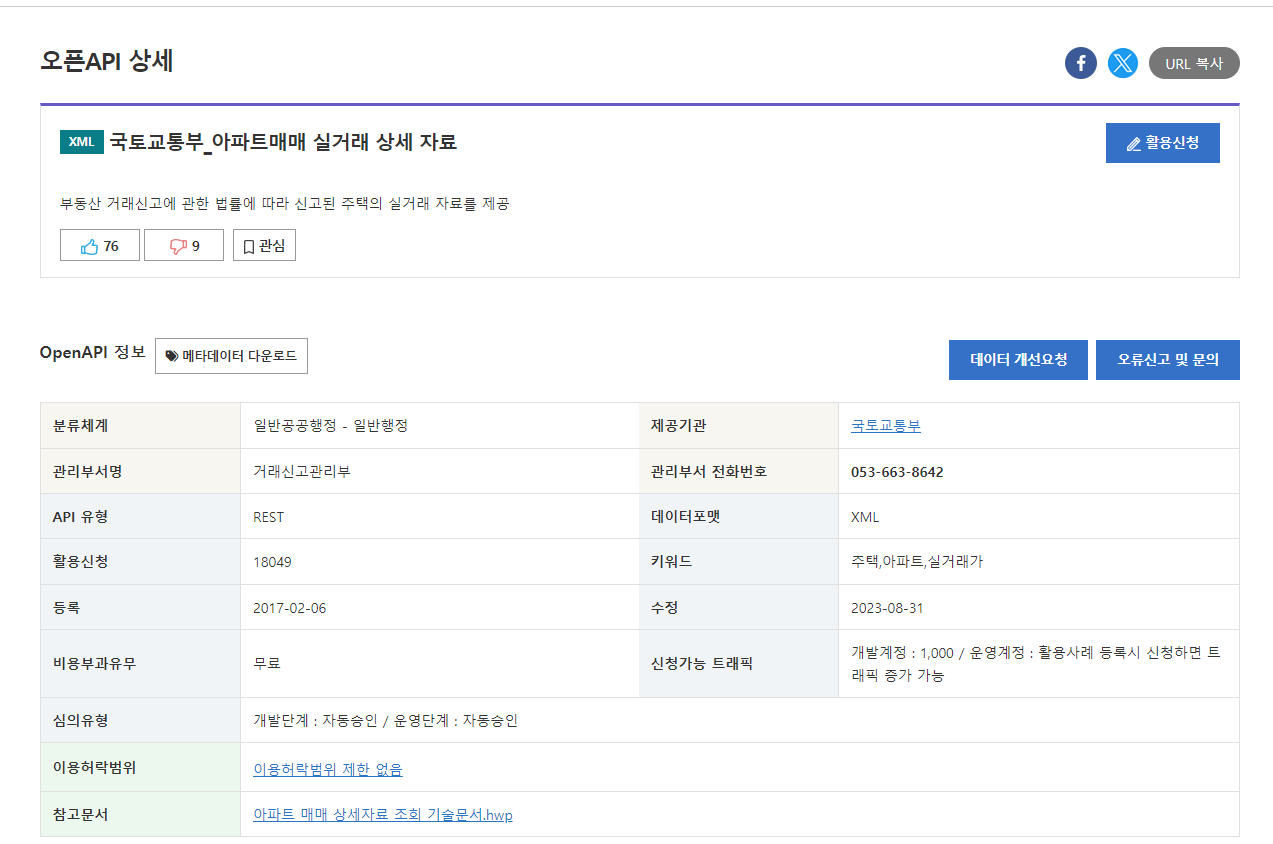Click the 관리부서 전화번호 header cell
1273x844 pixels.
[739, 472]
